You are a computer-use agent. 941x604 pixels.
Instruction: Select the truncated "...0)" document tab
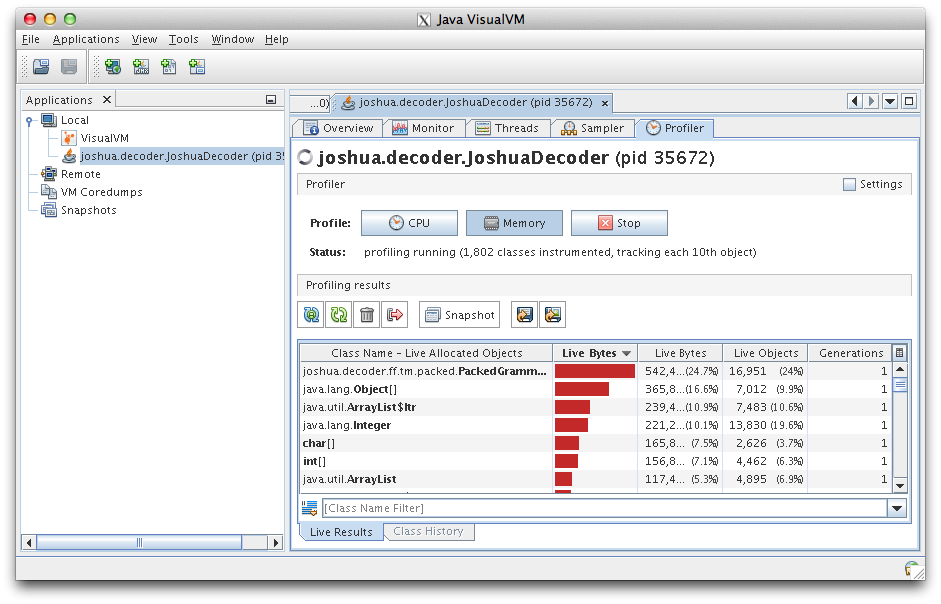pyautogui.click(x=311, y=103)
